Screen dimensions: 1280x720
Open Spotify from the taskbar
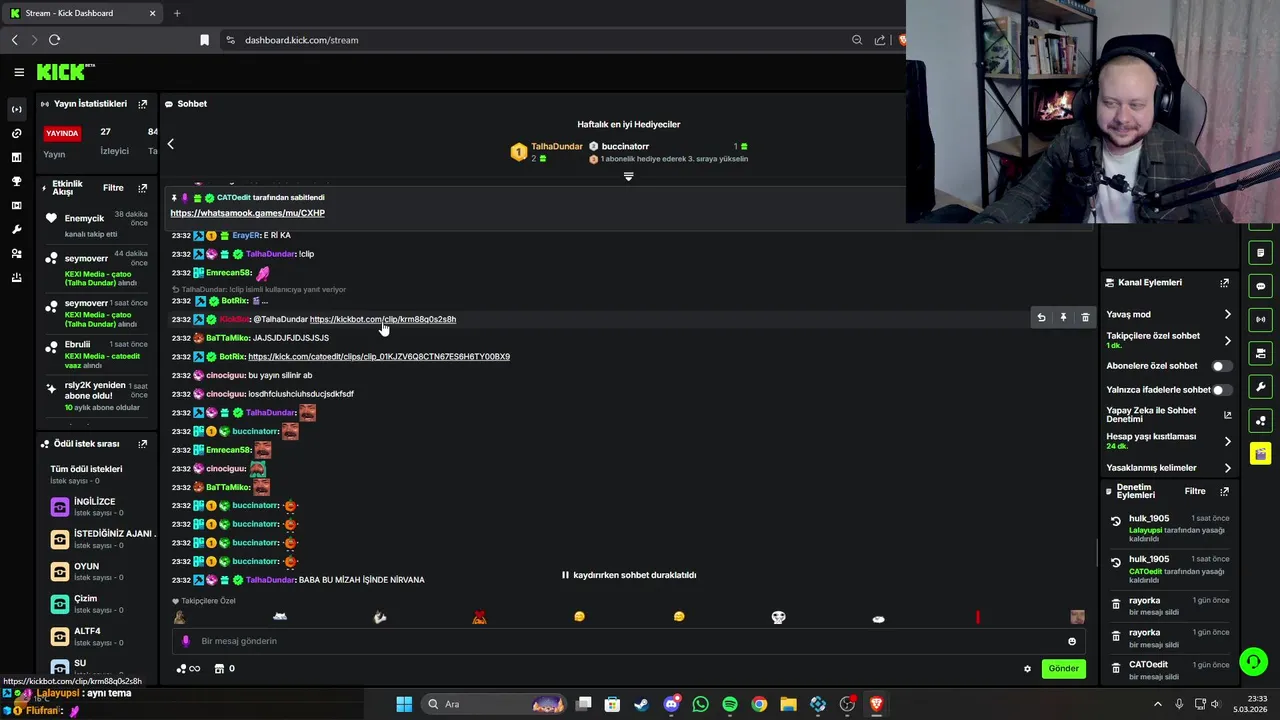coord(730,704)
